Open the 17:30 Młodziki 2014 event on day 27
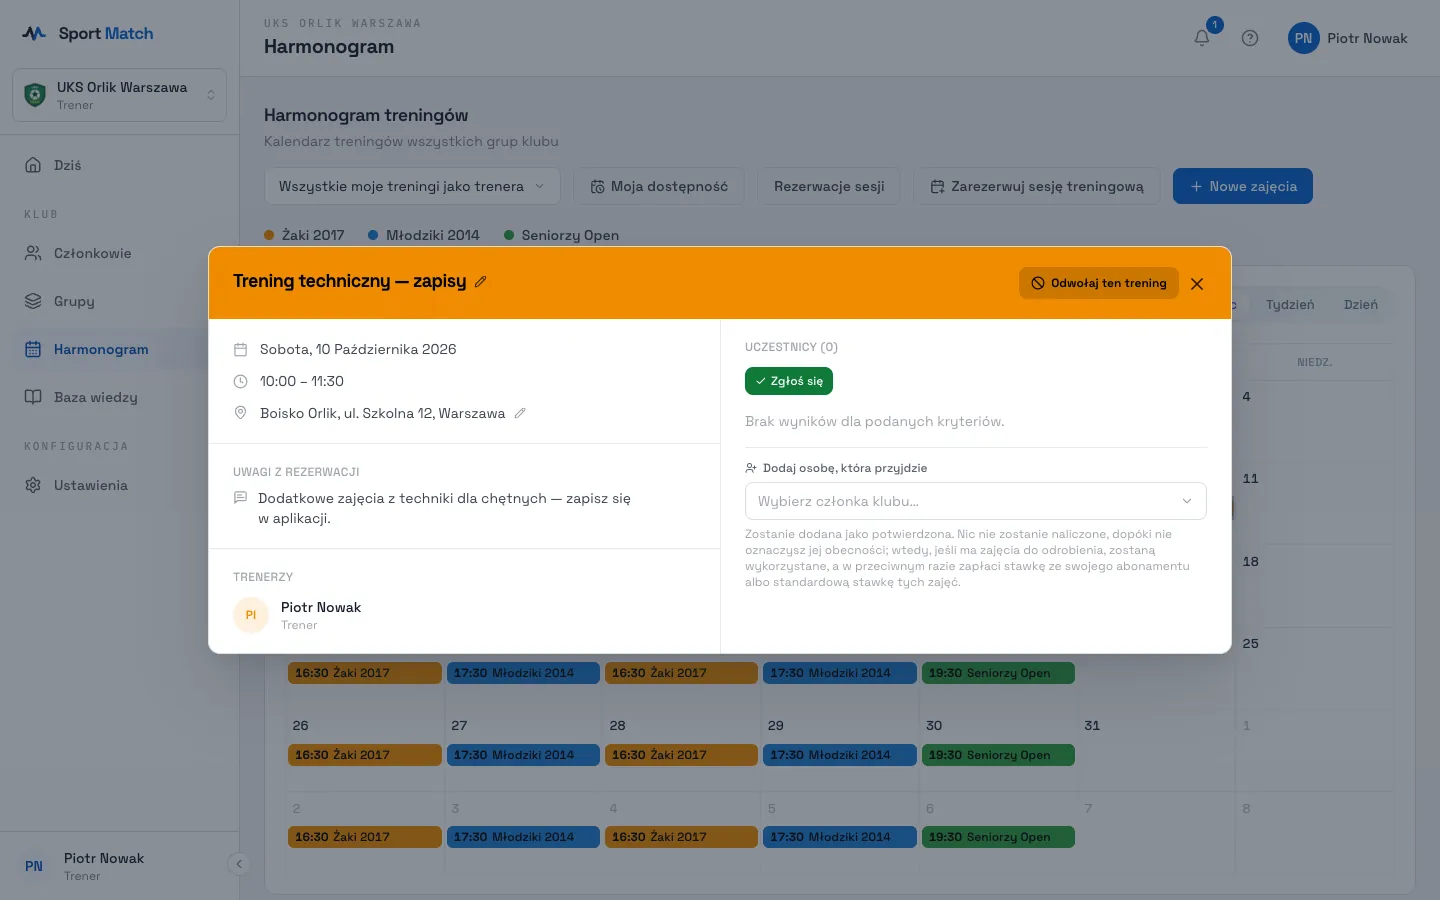The width and height of the screenshot is (1440, 900). pyautogui.click(x=523, y=755)
